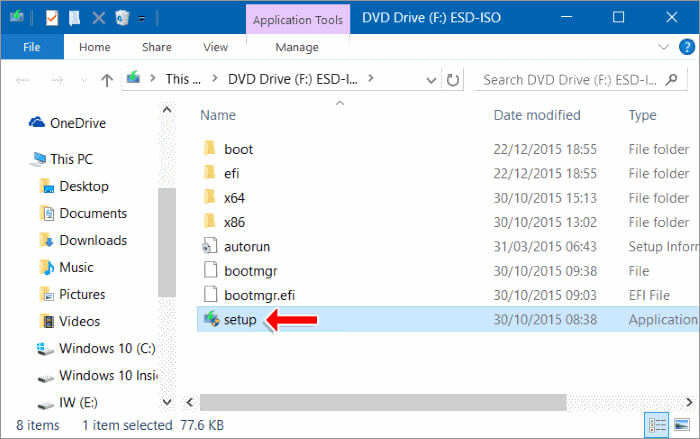Screen dimensions: 700x439
Task: Select the efi folder
Action: tap(231, 173)
